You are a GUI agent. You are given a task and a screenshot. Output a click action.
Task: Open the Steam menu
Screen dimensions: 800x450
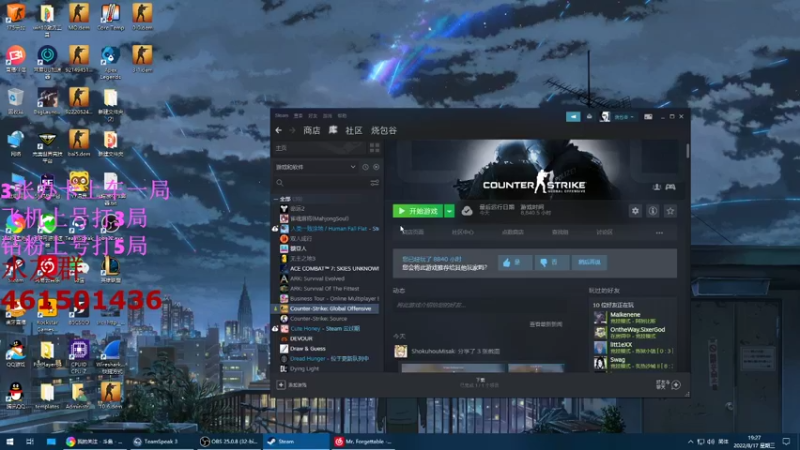tap(282, 116)
